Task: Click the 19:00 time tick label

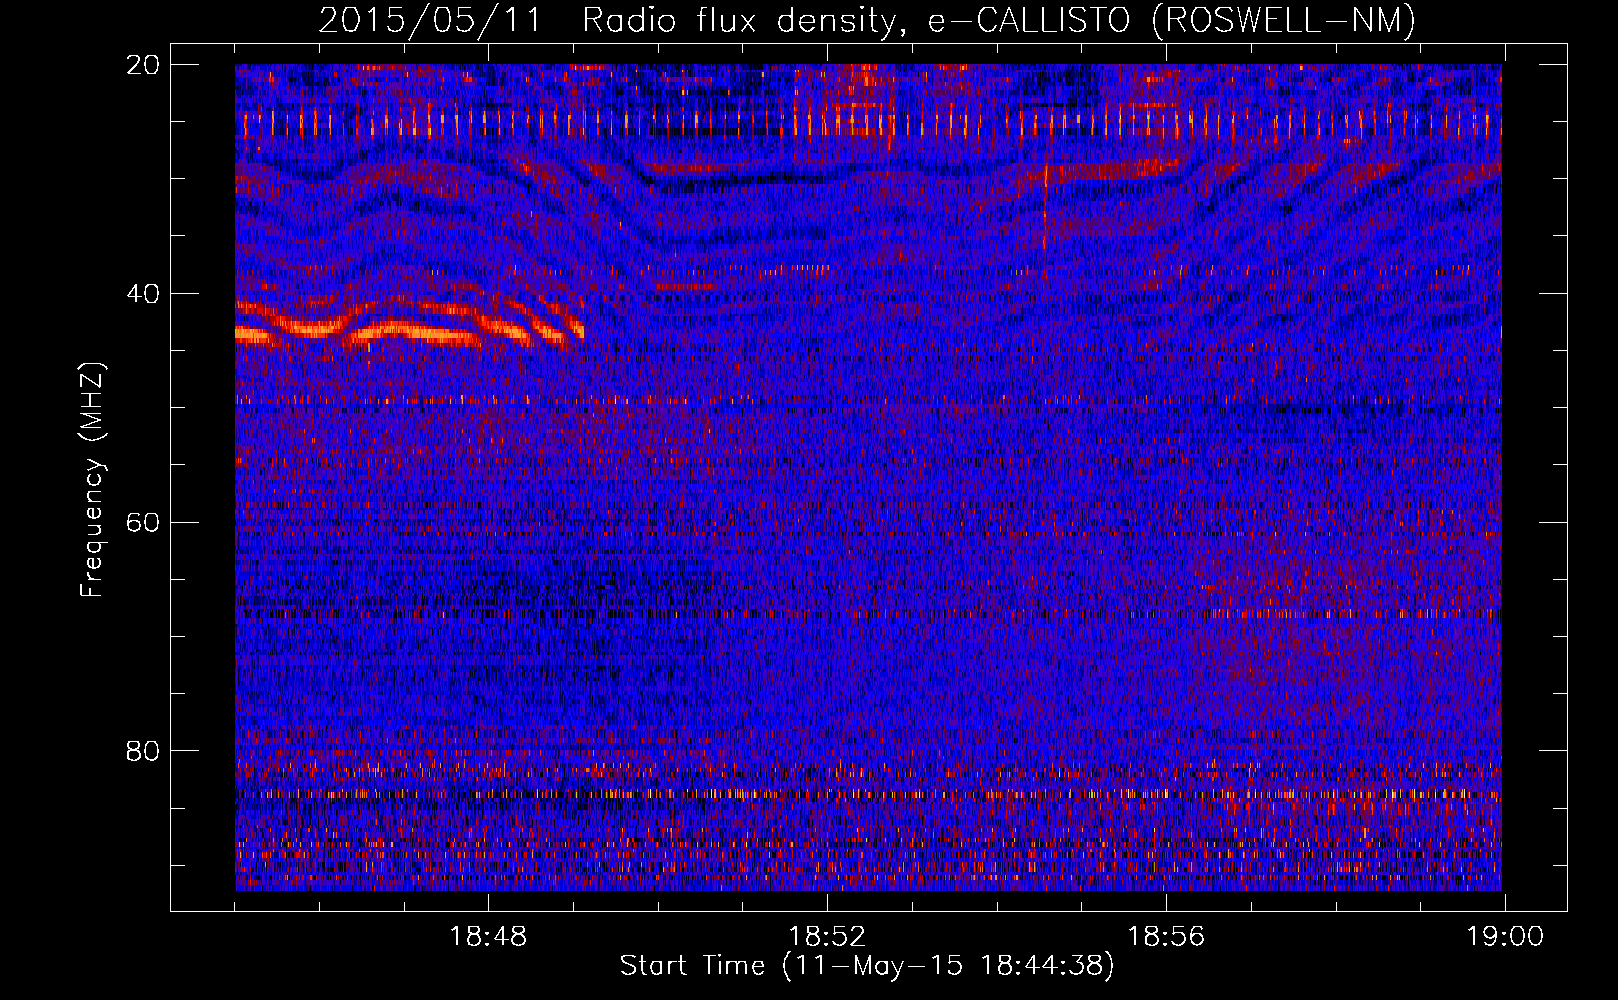Action: [x=1504, y=937]
